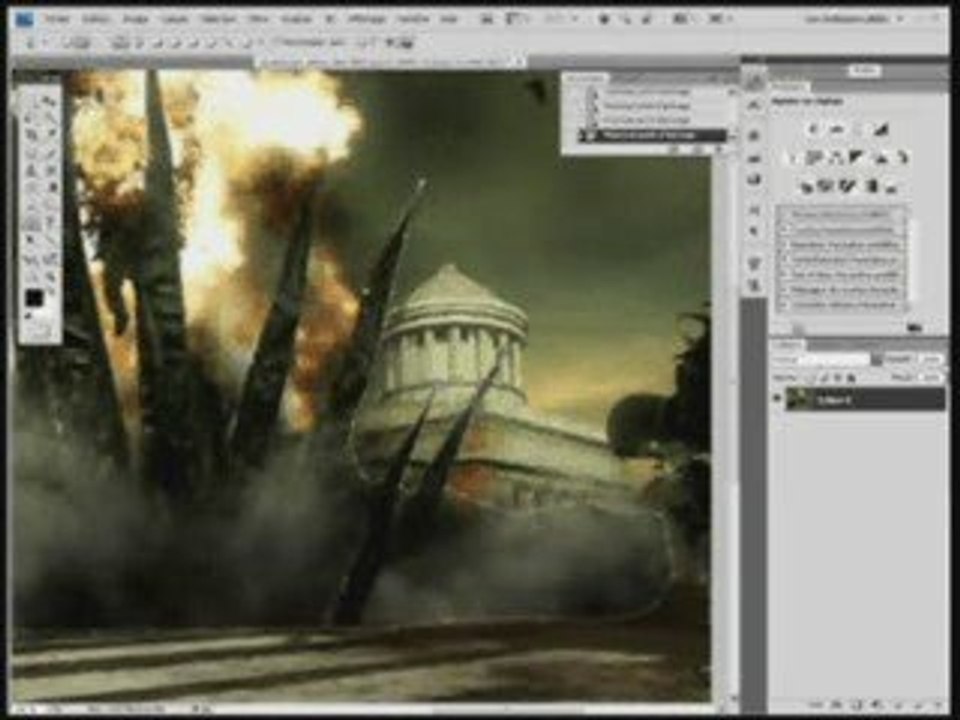Image resolution: width=960 pixels, height=720 pixels.
Task: Toggle lock all in Layers panel
Action: 852,378
